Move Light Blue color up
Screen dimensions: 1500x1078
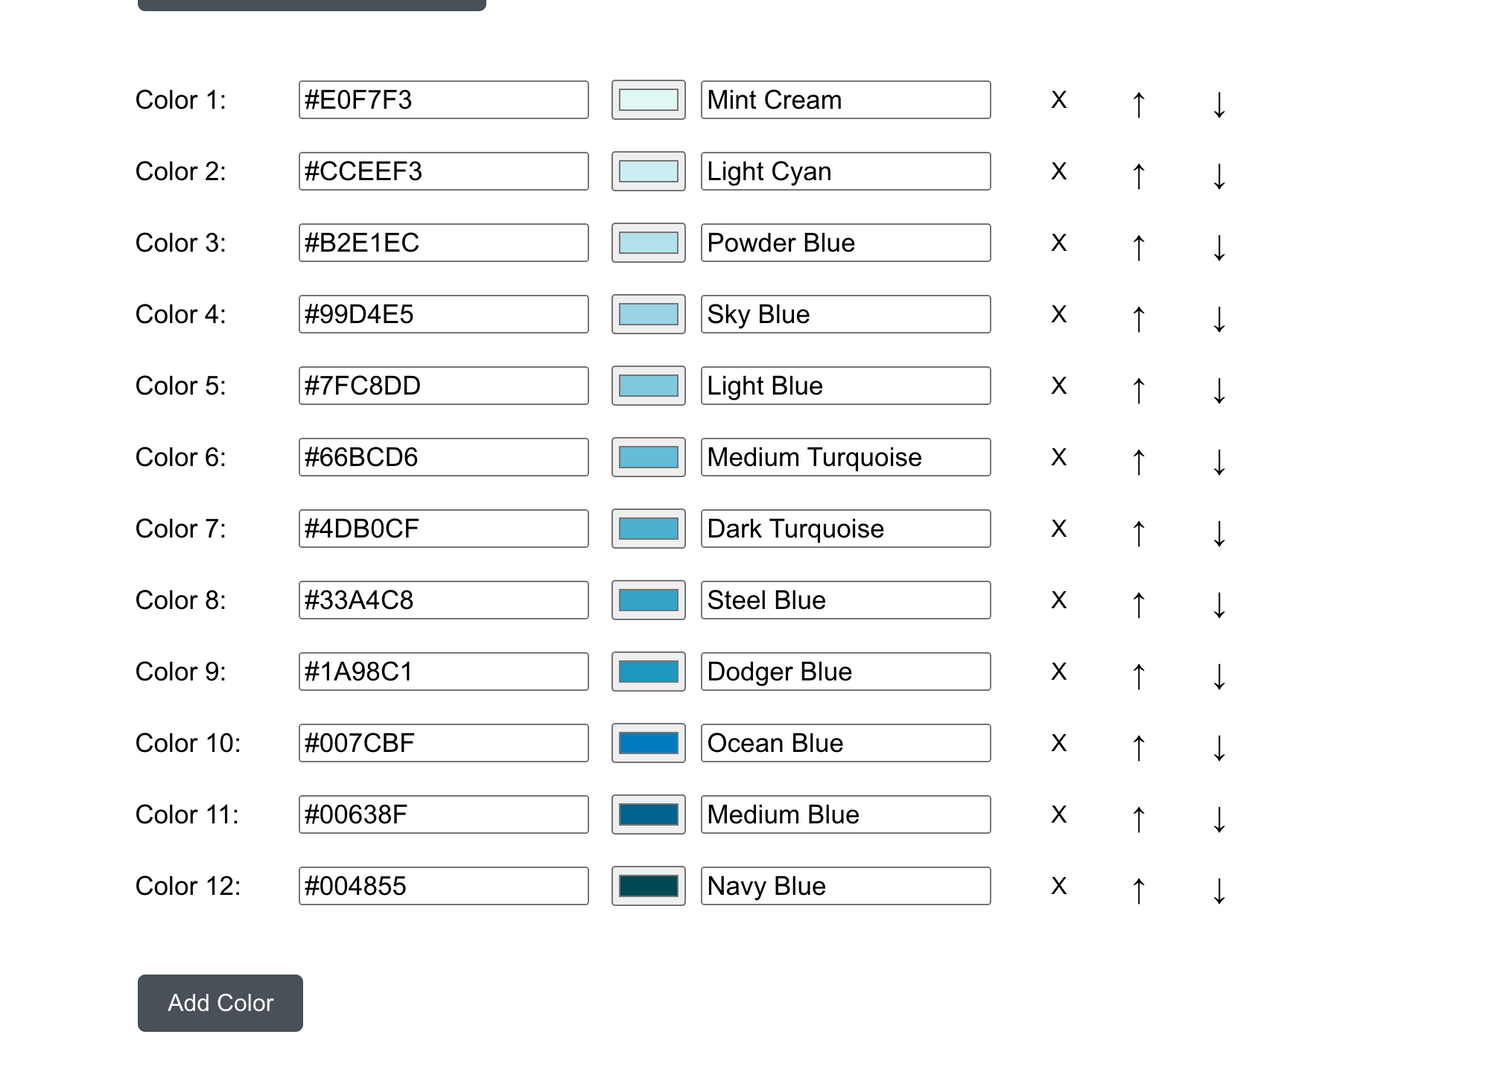(x=1138, y=389)
